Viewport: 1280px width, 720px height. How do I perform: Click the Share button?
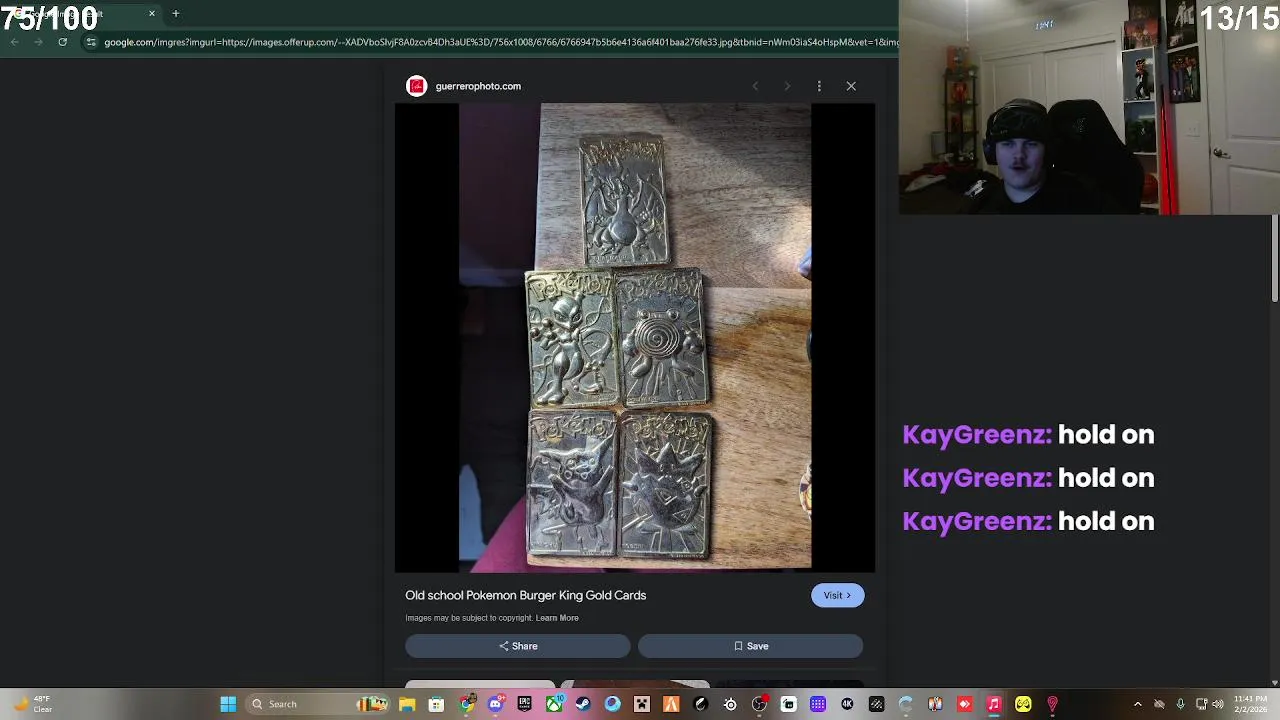pyautogui.click(x=518, y=646)
